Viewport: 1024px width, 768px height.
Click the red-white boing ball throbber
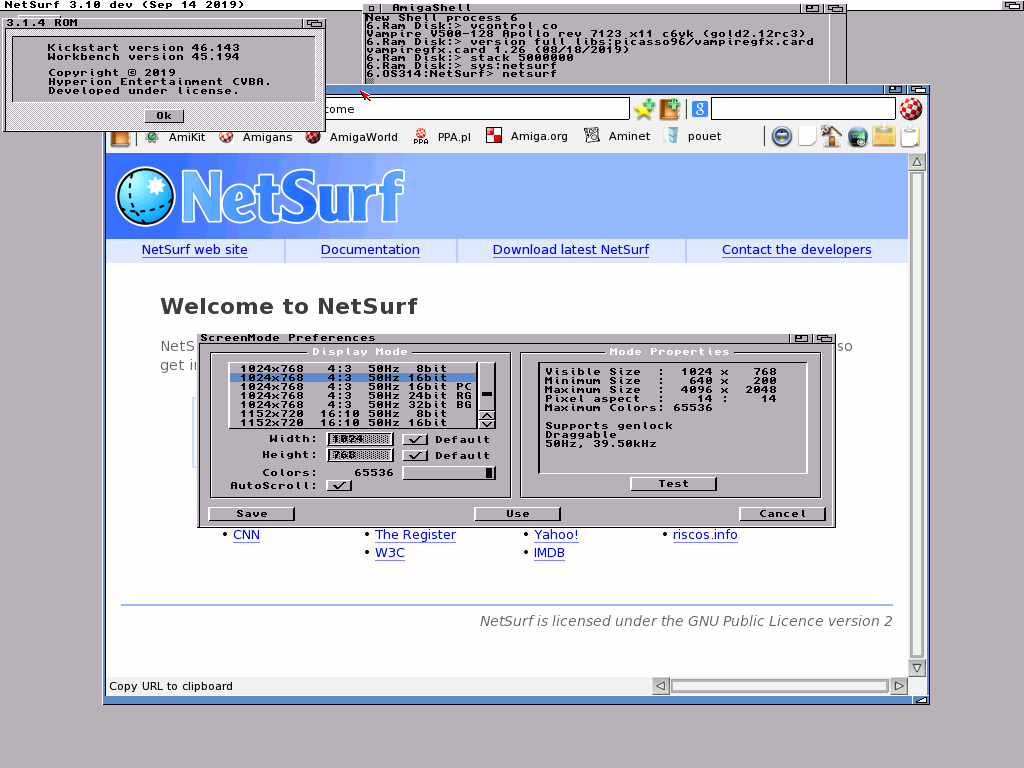pos(911,109)
